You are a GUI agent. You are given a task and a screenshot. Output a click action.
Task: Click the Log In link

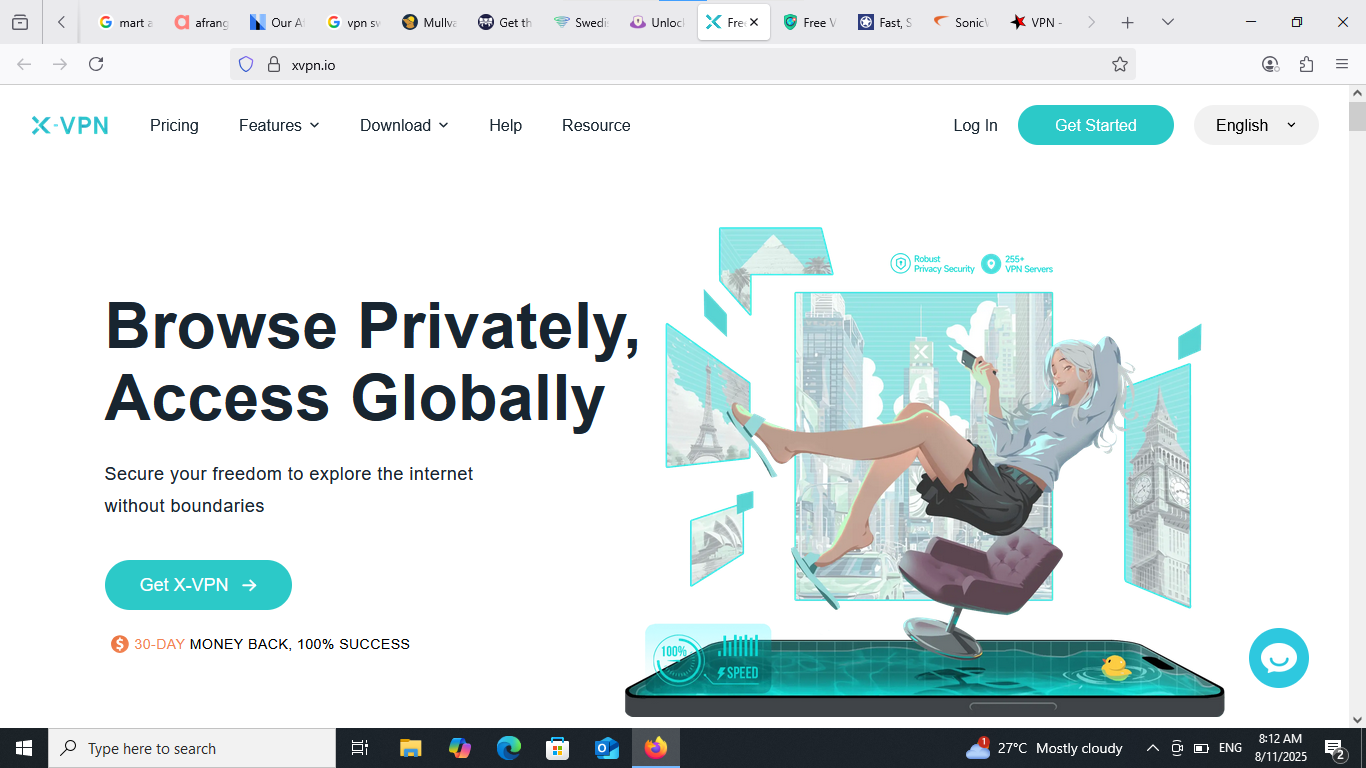(x=975, y=125)
